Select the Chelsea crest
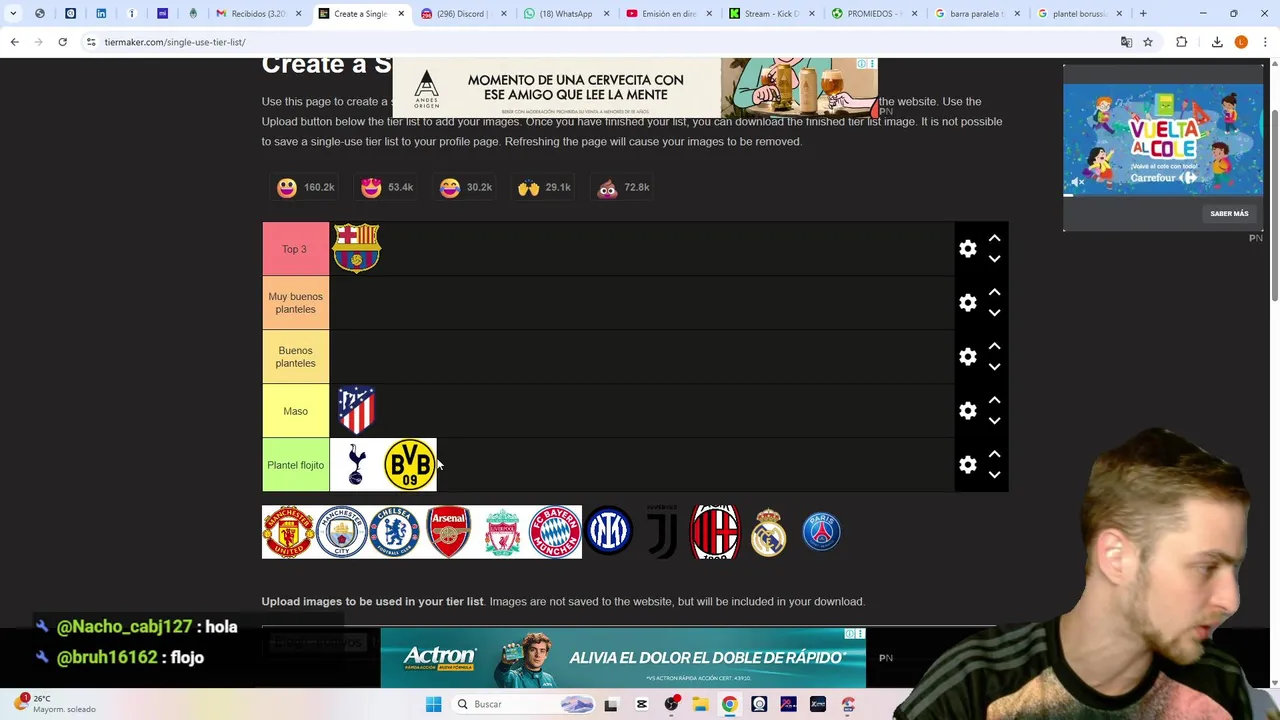1280x720 pixels. click(x=394, y=532)
